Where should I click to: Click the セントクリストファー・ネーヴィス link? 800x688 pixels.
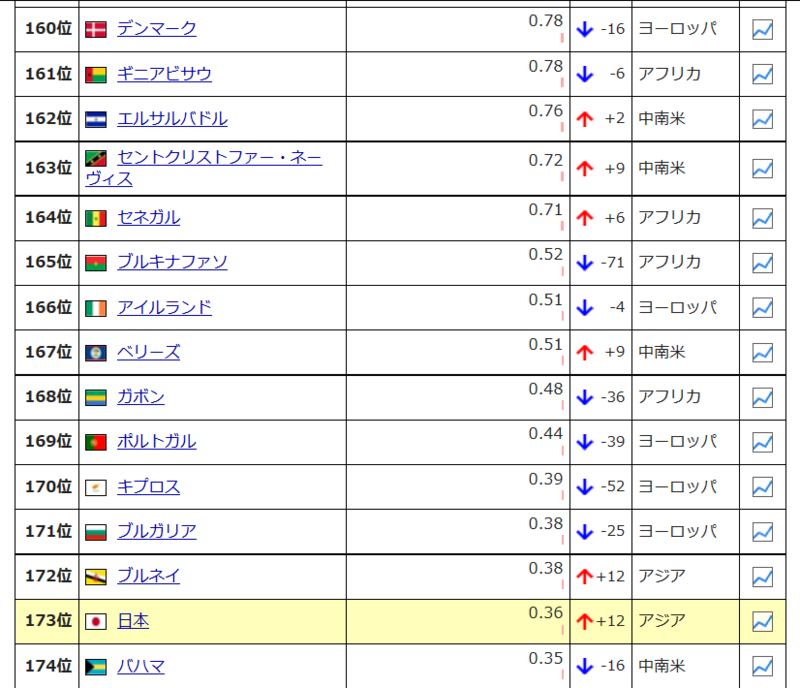click(x=220, y=159)
